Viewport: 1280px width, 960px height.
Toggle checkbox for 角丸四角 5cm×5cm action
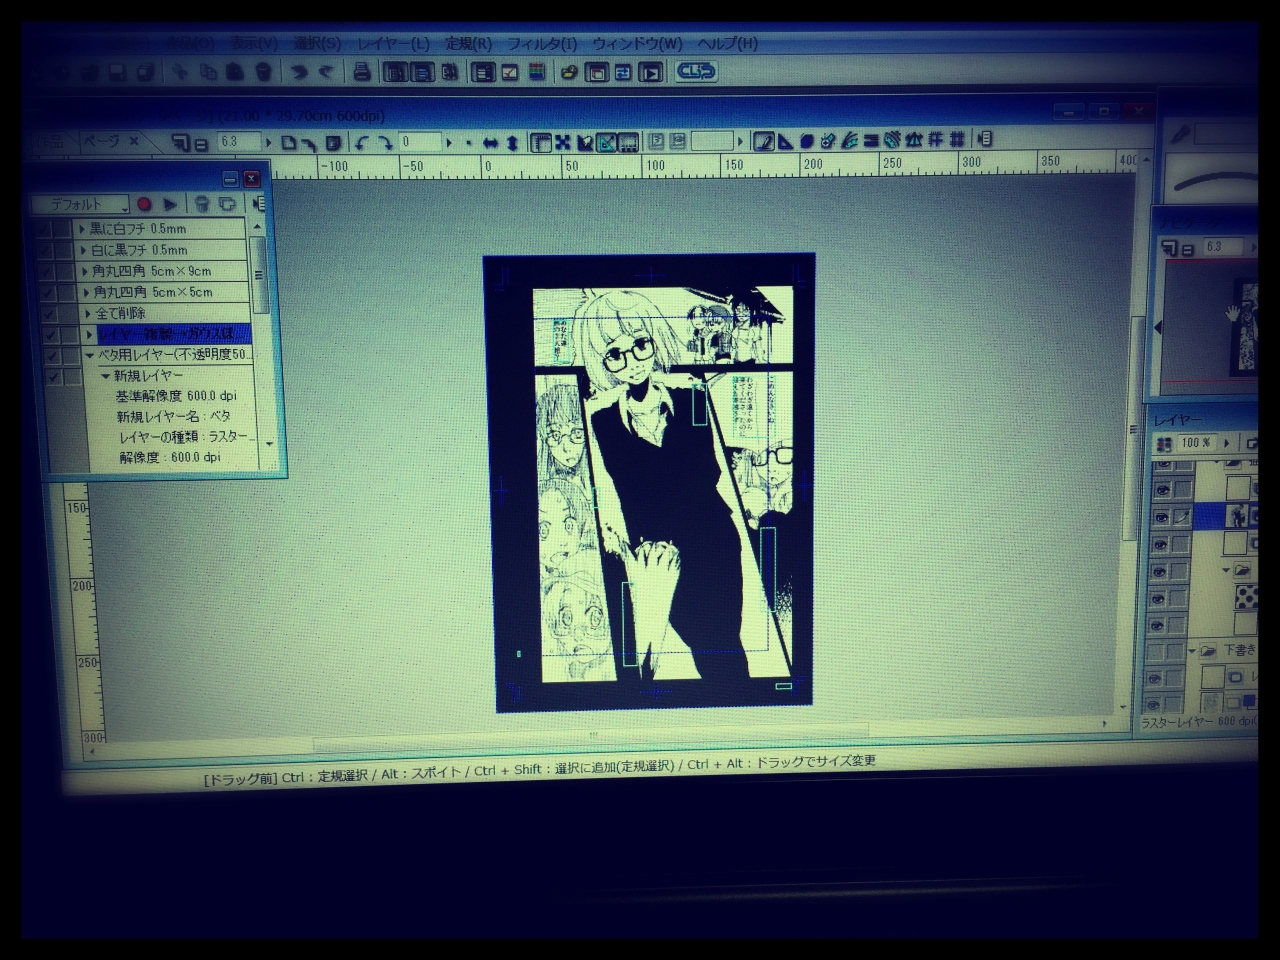point(47,292)
